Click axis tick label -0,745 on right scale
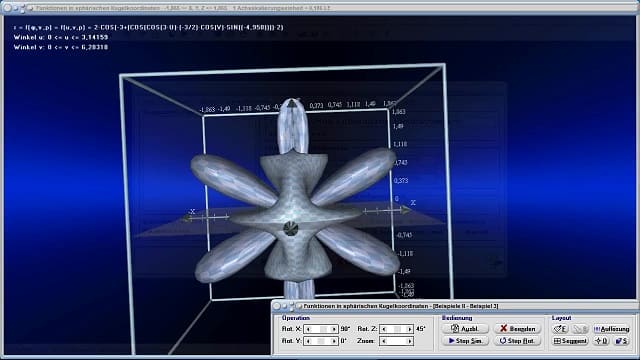This screenshot has width=640, height=360. (404, 235)
